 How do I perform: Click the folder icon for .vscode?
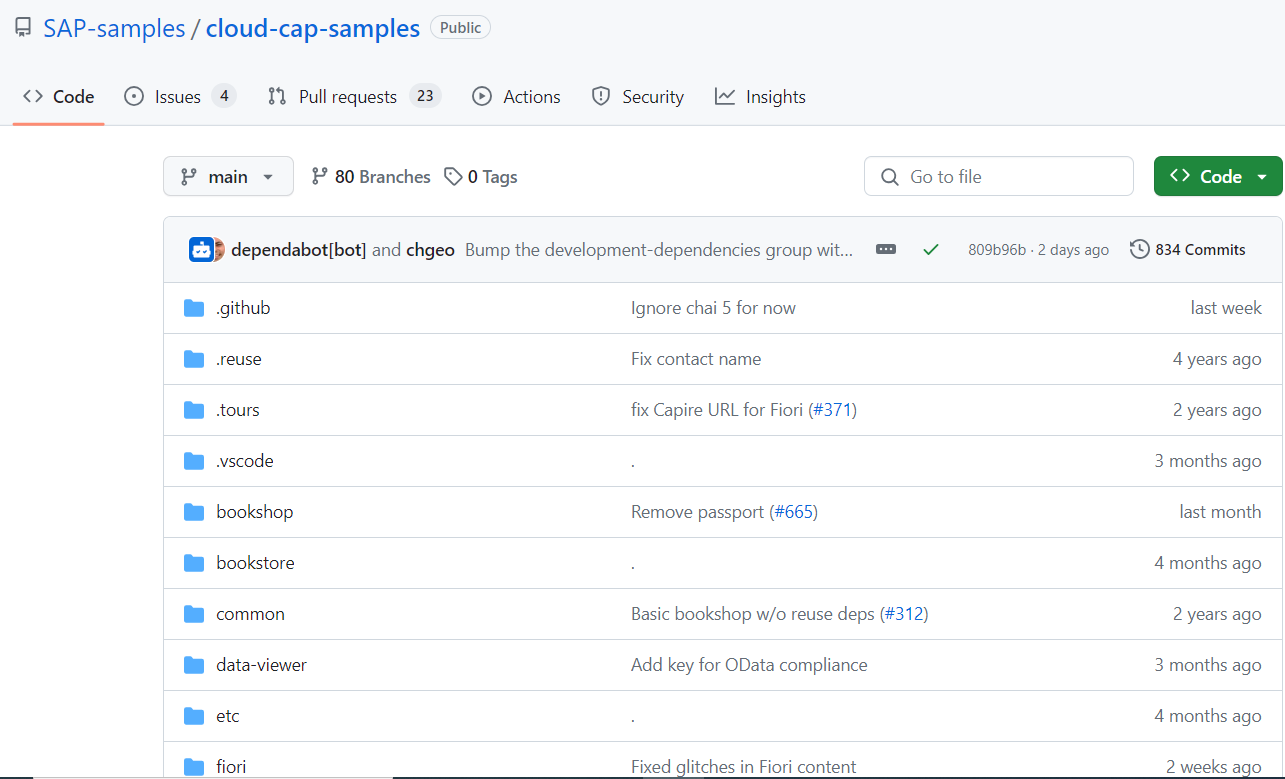pyautogui.click(x=194, y=461)
